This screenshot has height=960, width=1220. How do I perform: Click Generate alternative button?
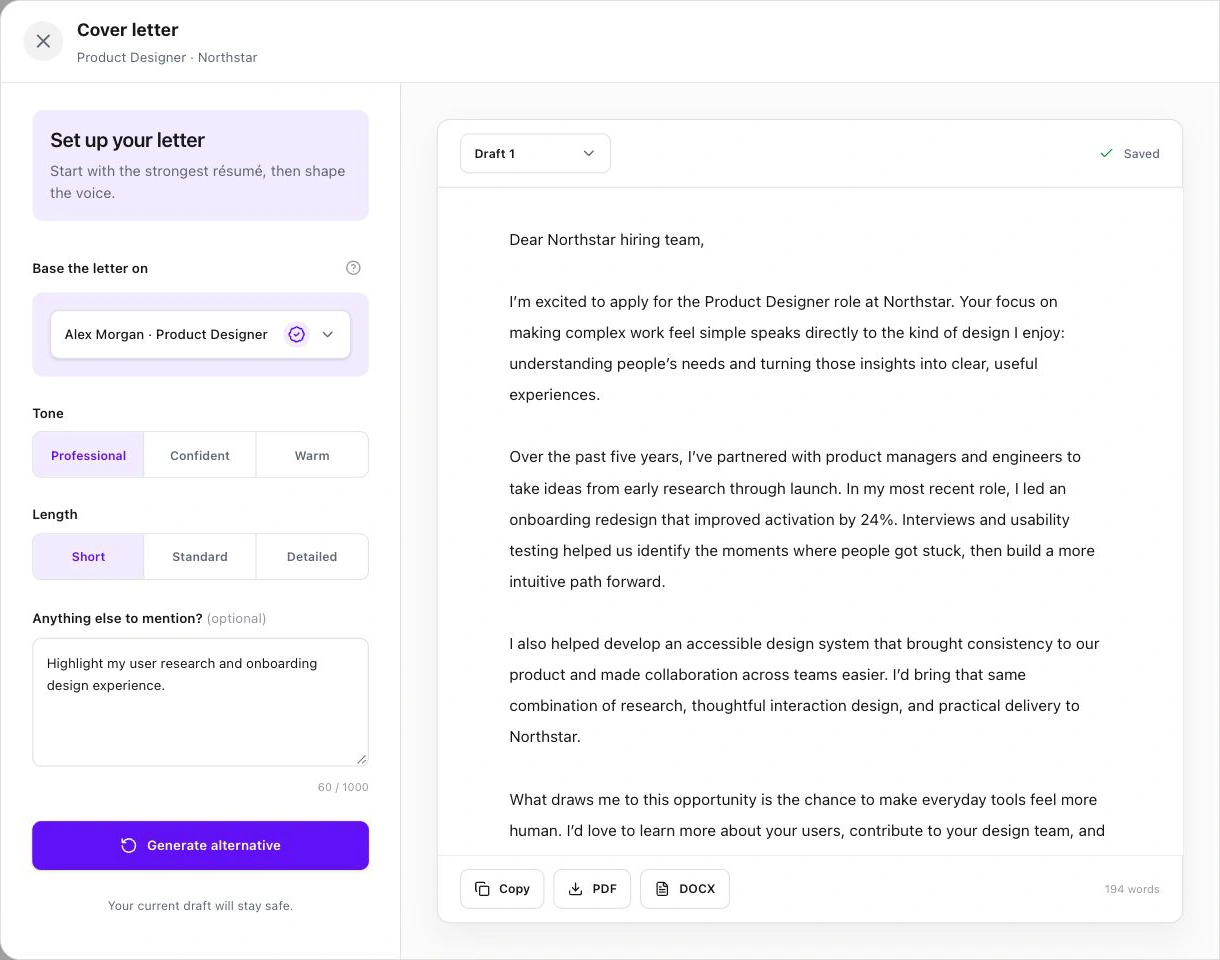pyautogui.click(x=200, y=846)
